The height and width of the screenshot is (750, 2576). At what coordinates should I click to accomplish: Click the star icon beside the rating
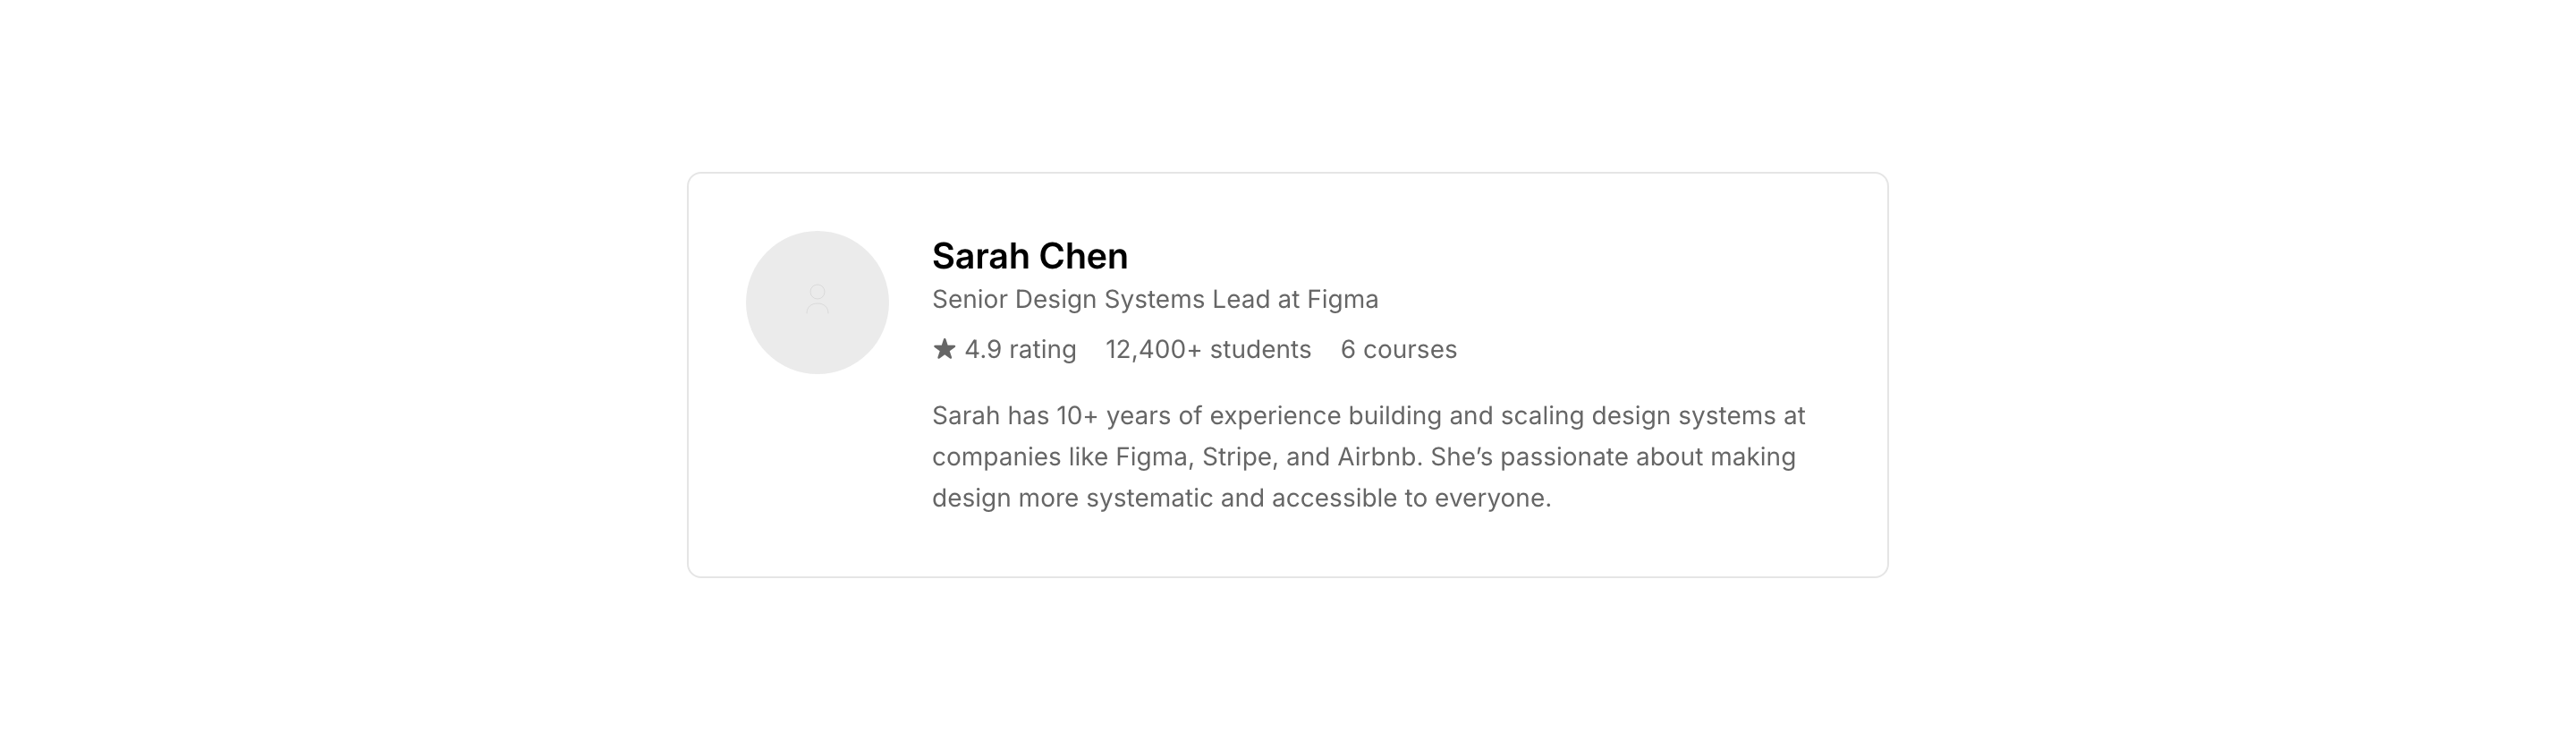[944, 349]
